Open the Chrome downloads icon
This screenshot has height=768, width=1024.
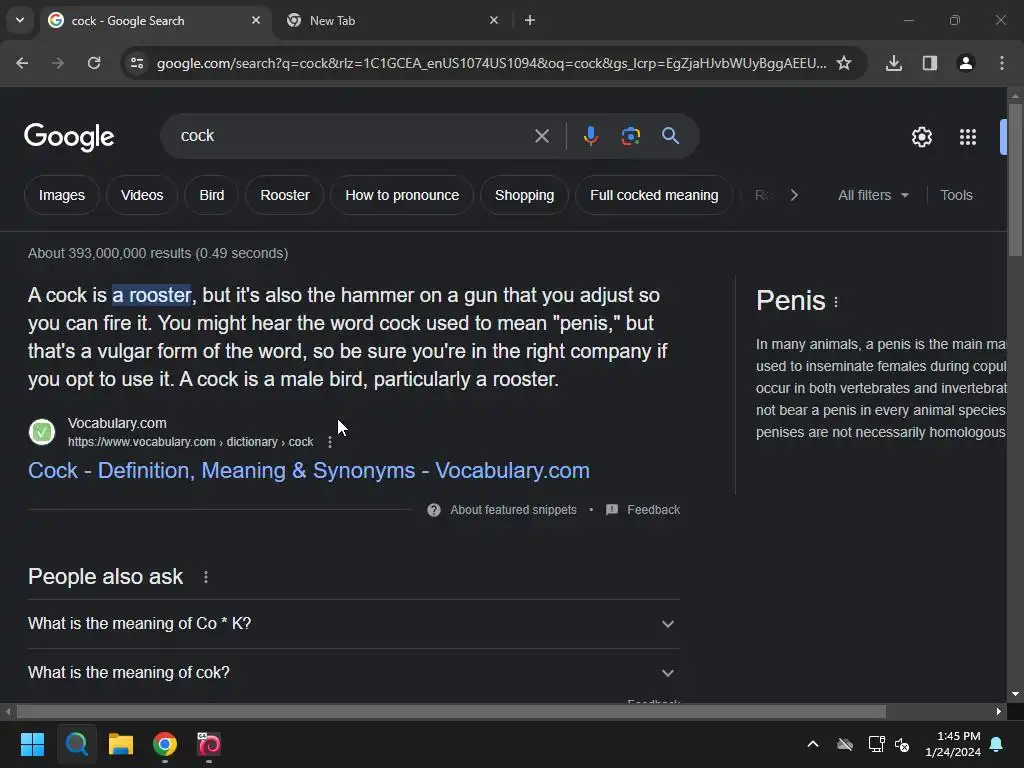coord(894,63)
